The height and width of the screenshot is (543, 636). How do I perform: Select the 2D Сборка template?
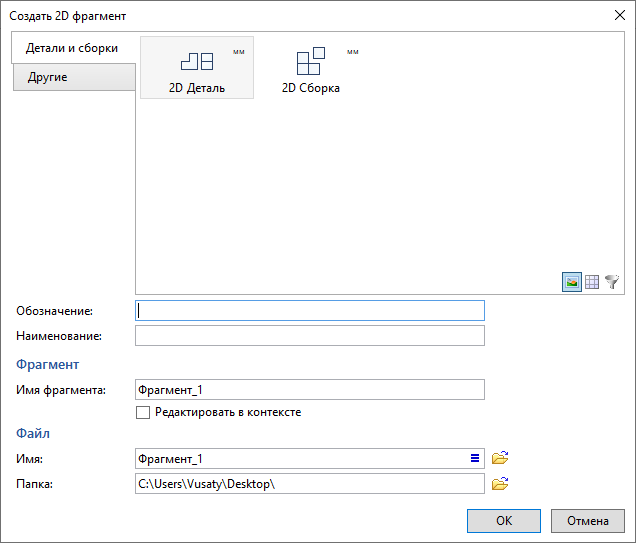(311, 68)
